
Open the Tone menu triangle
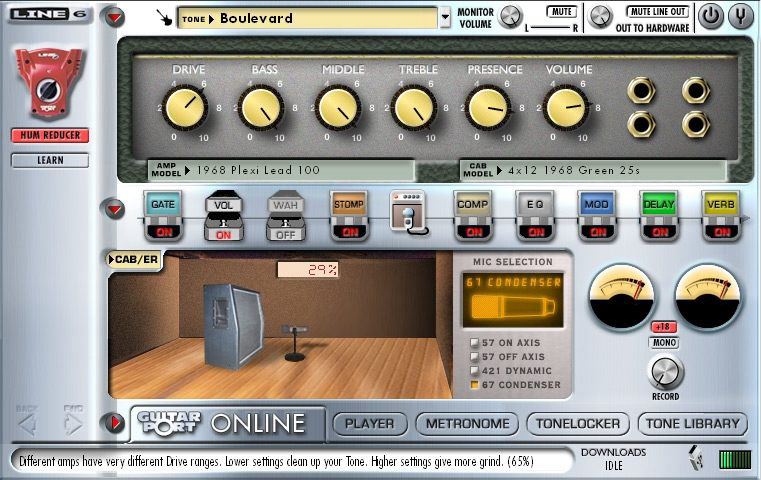click(x=211, y=19)
